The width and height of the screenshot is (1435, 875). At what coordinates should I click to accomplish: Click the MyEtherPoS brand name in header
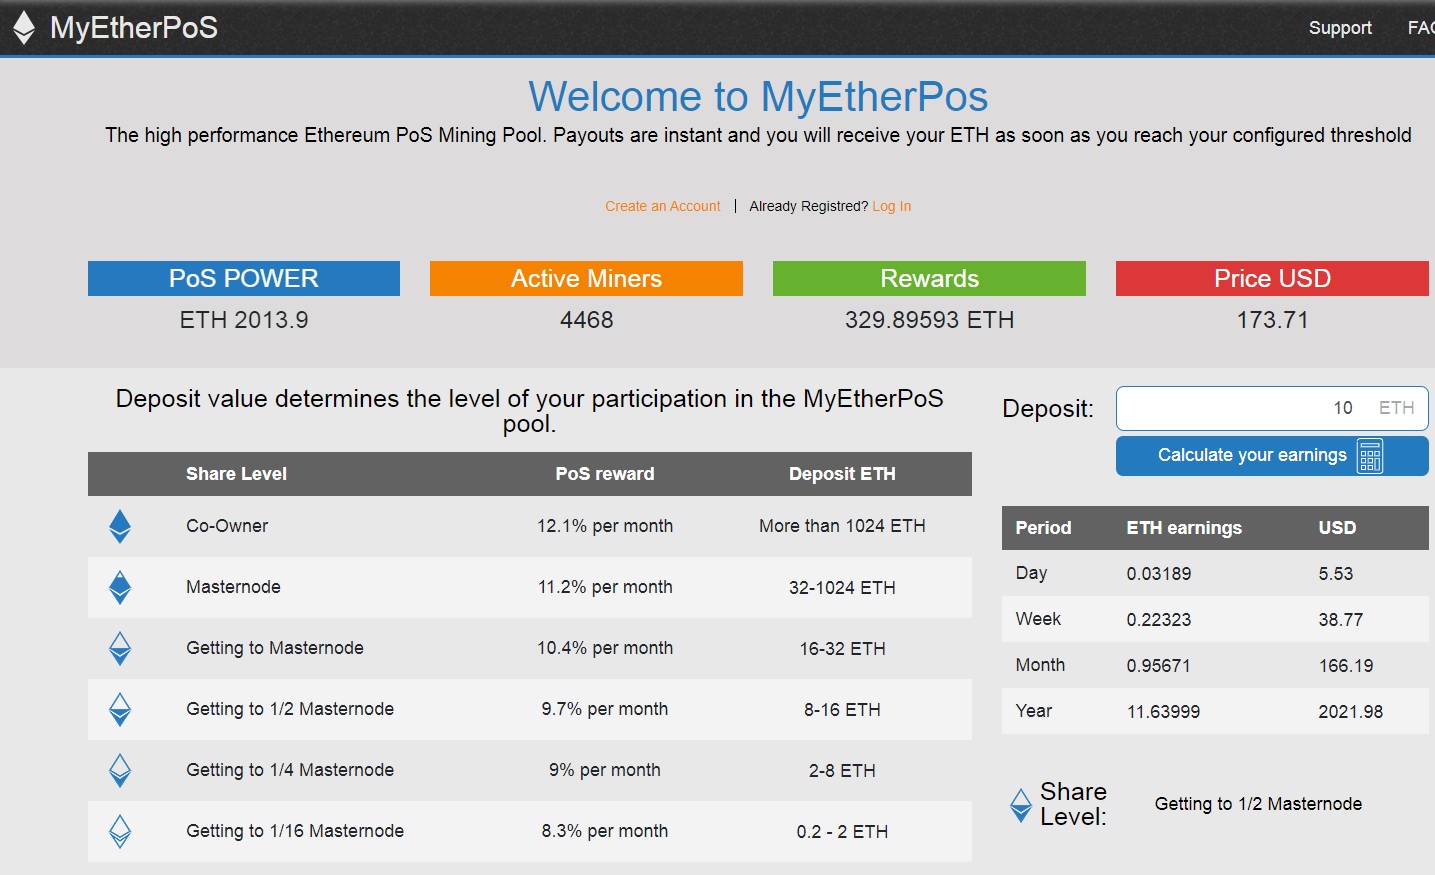(134, 28)
